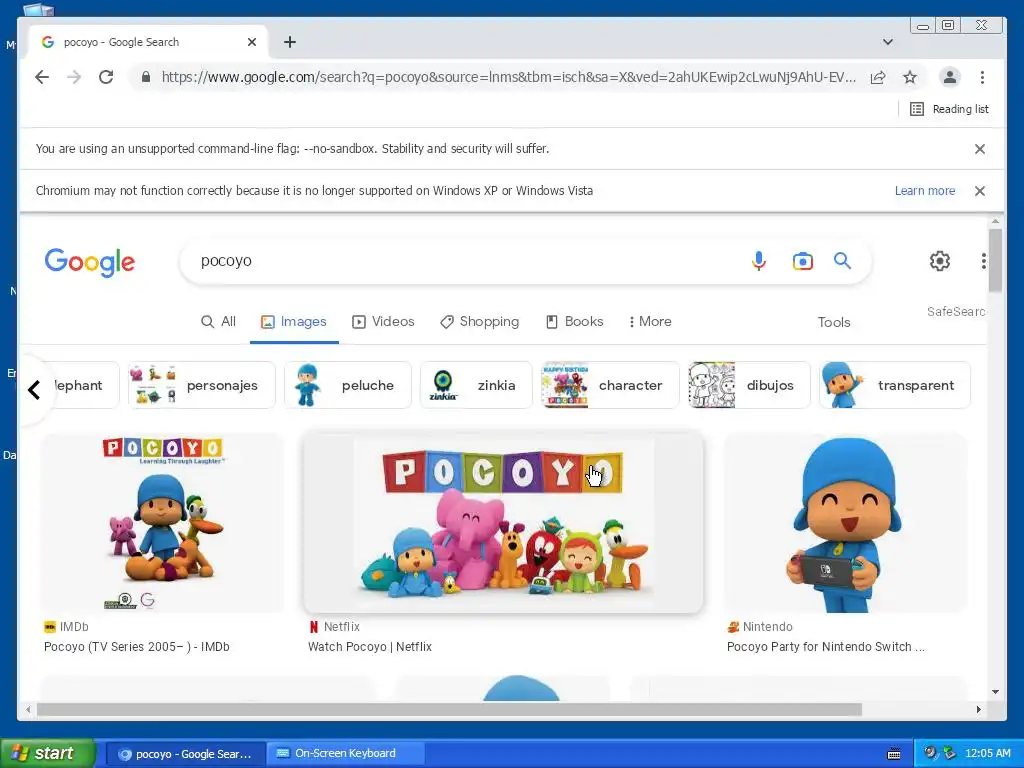
Task: Open a new tab with the plus button
Action: coord(290,42)
